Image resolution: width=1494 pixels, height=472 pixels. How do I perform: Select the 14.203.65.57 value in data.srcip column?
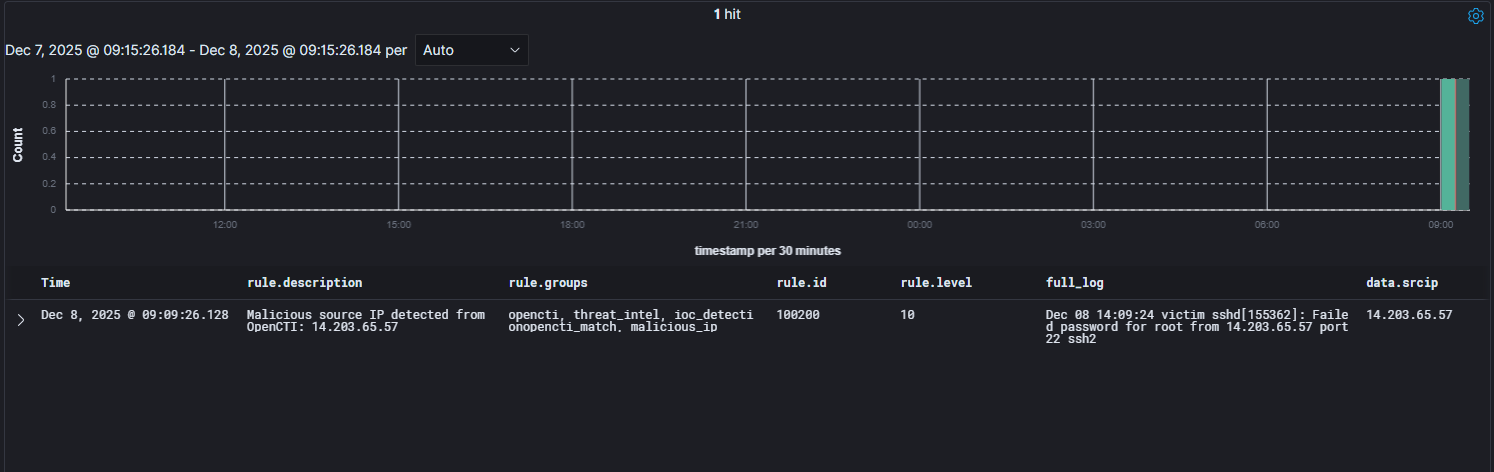[x=1408, y=315]
